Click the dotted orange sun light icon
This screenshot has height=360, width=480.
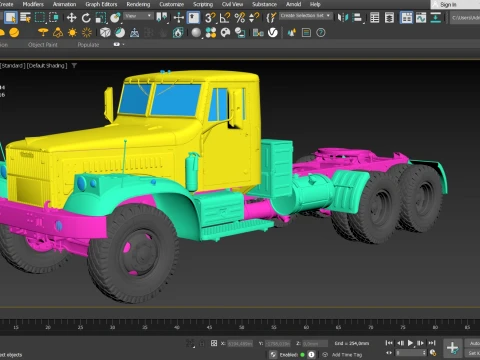87,33
